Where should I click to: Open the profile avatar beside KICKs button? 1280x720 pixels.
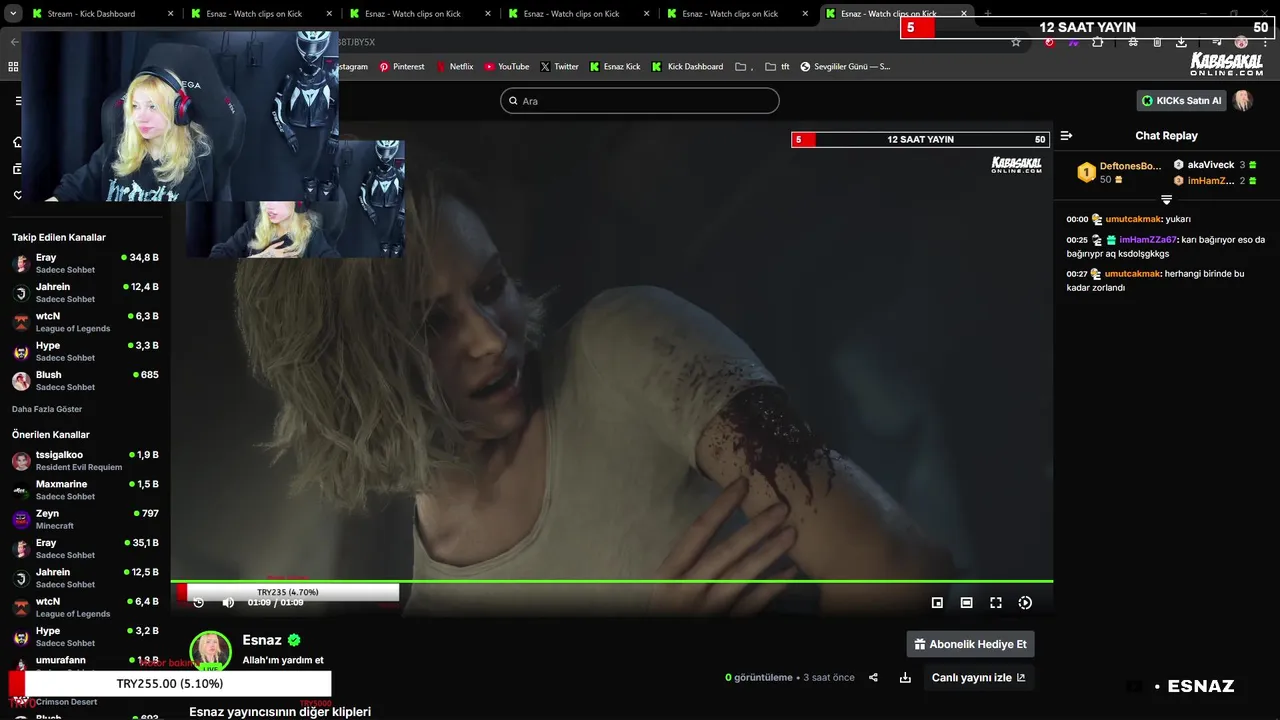(1243, 101)
